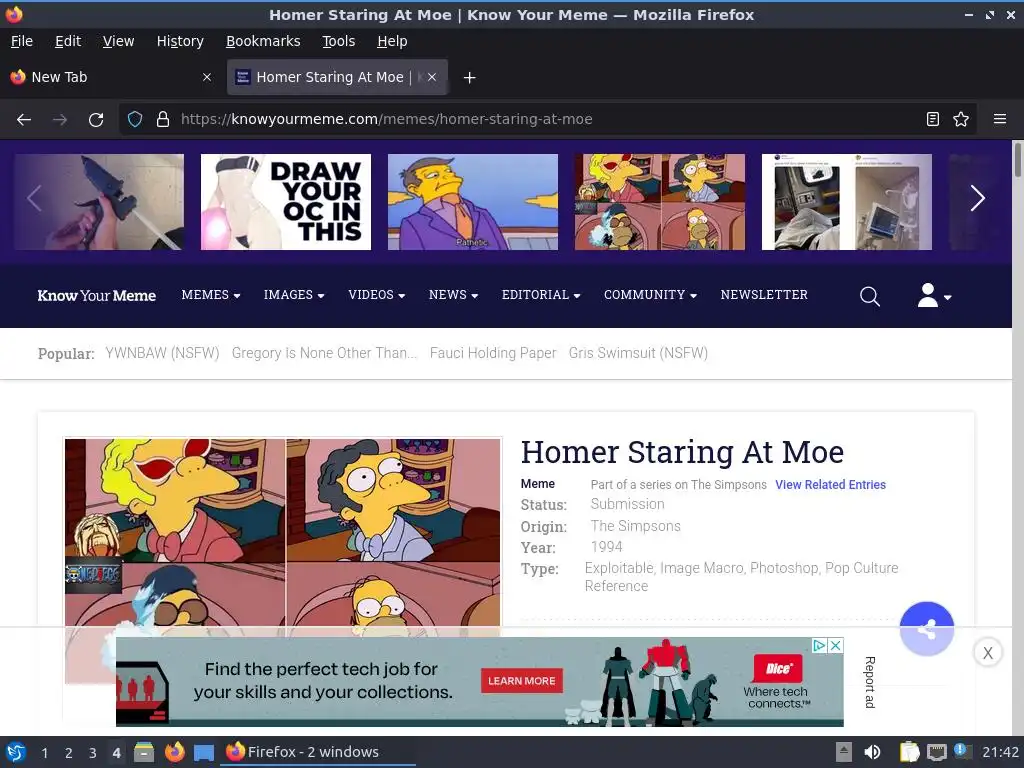
Task: Expand the COMMUNITY dropdown menu
Action: (650, 295)
